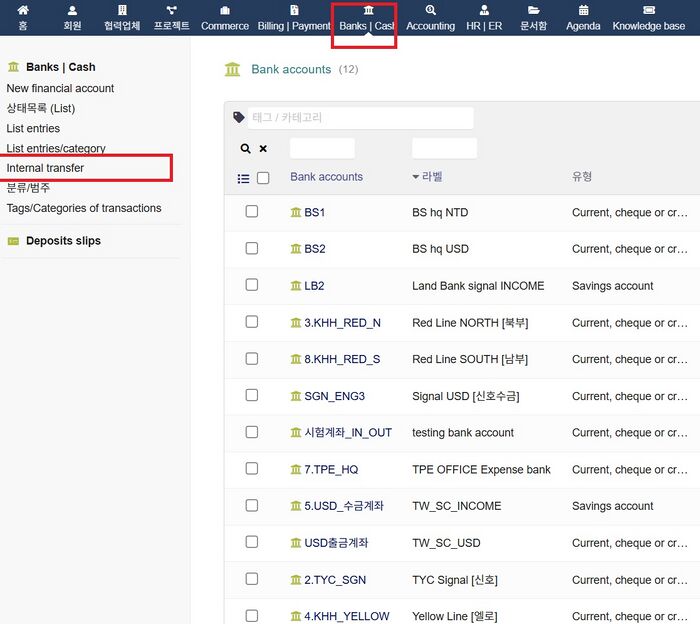
Task: Select the LB2 account row checkbox
Action: point(252,285)
